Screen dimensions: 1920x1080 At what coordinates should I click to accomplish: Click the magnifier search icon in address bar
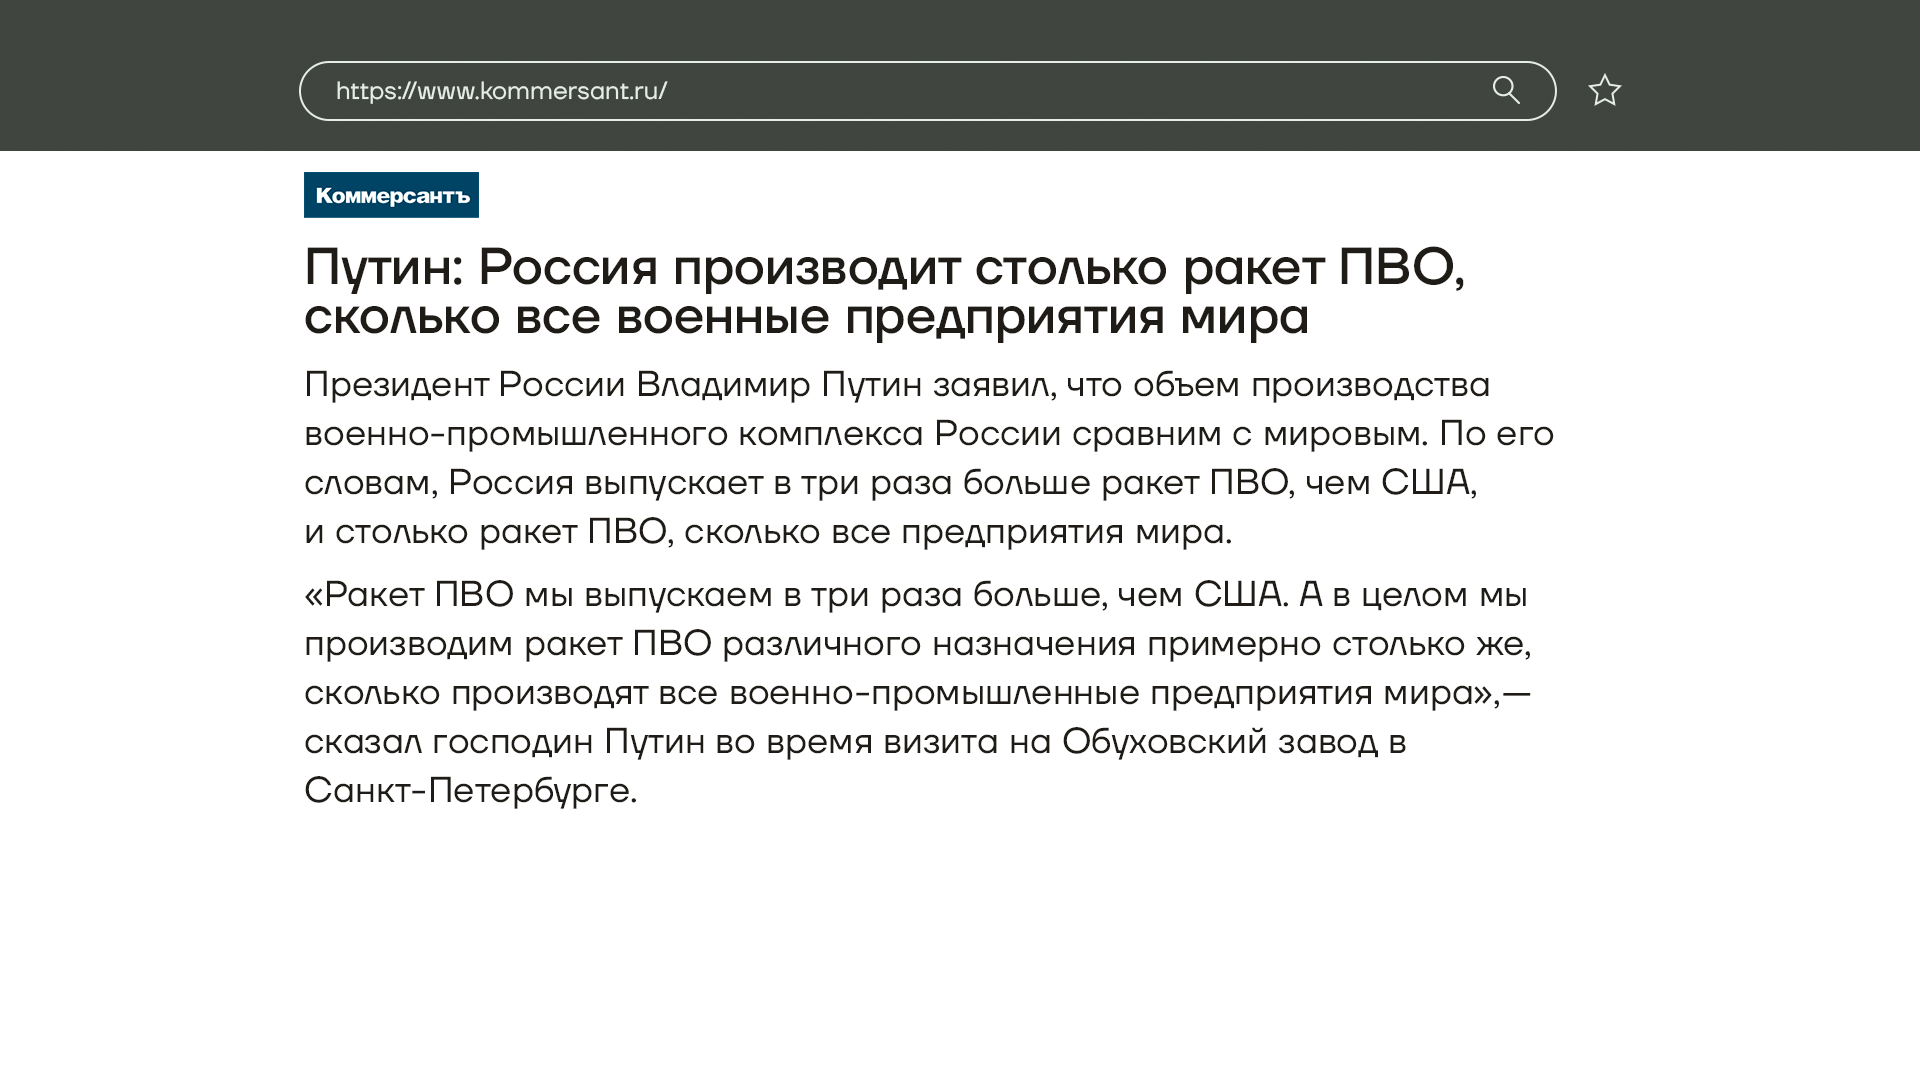(1506, 91)
